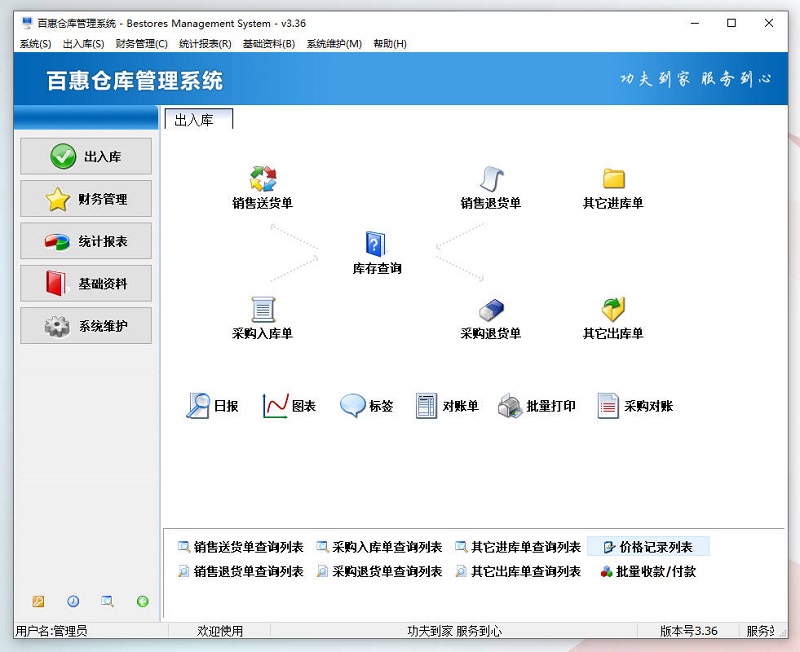Click the 采购退货单 eraser icon

490,311
